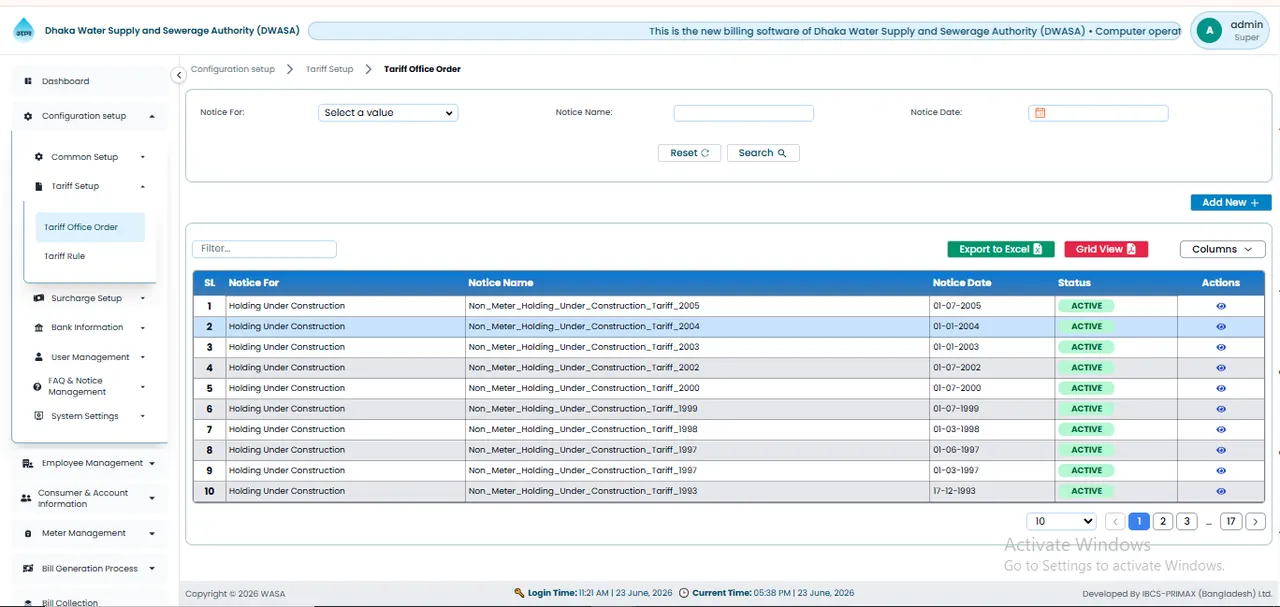This screenshot has width=1280, height=607.
Task: View row 1 details via eye icon
Action: click(x=1221, y=306)
